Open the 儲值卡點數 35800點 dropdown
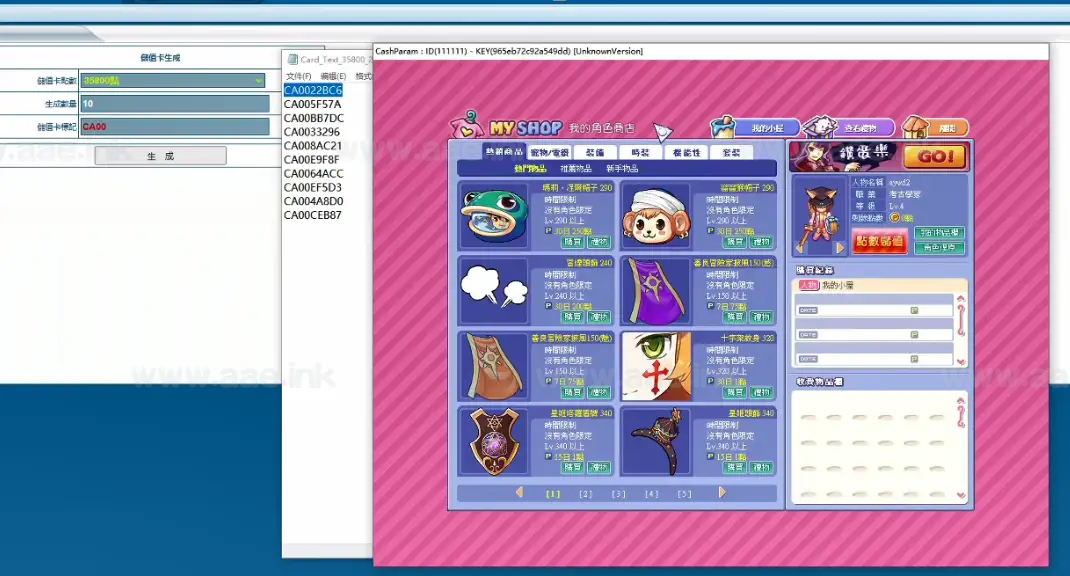The height and width of the screenshot is (576, 1070). (x=173, y=81)
